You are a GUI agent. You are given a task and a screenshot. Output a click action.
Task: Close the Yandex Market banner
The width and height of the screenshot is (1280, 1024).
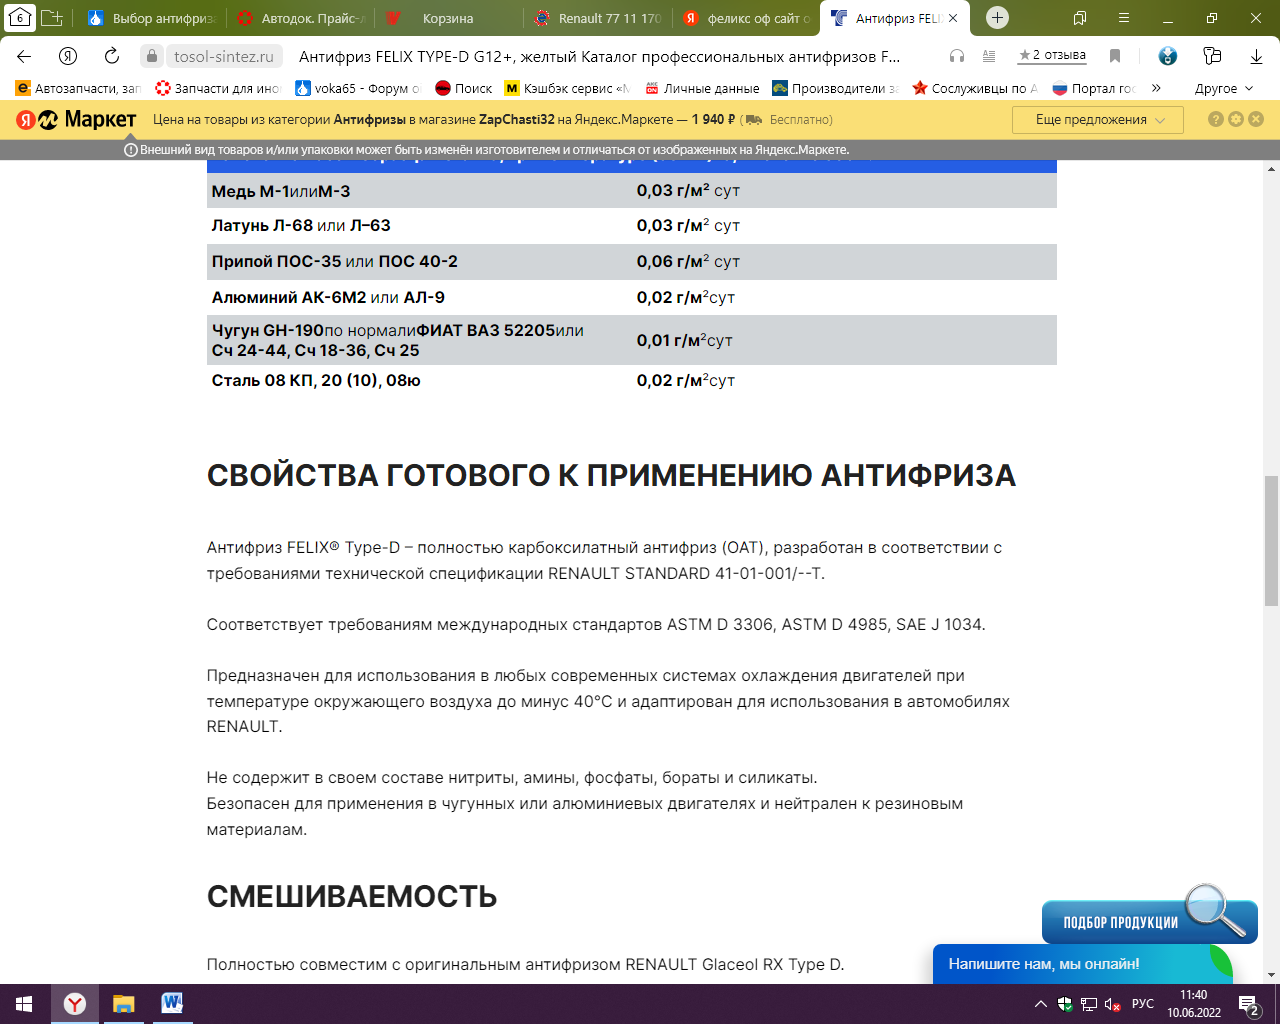(1256, 119)
